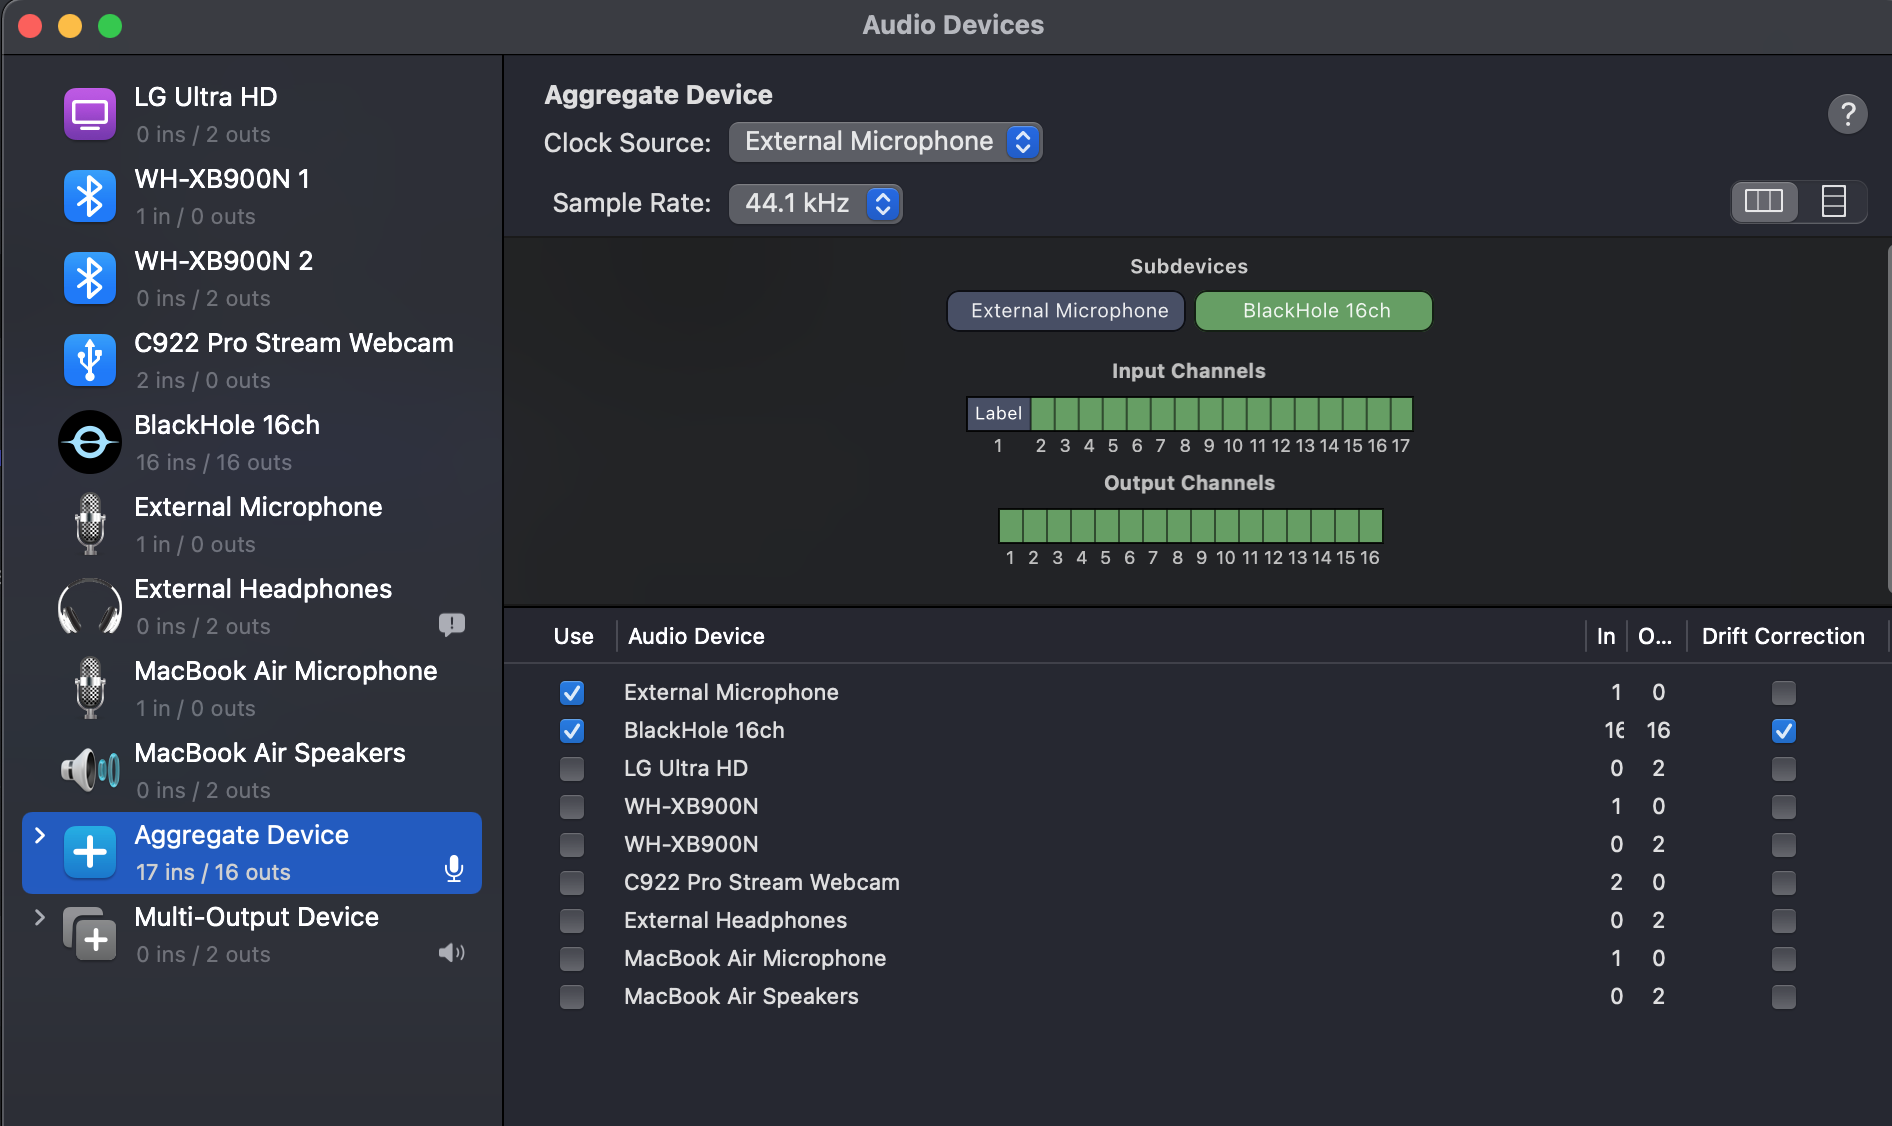
Task: Disable Drift Correction for BlackHole 16ch
Action: click(x=1784, y=731)
